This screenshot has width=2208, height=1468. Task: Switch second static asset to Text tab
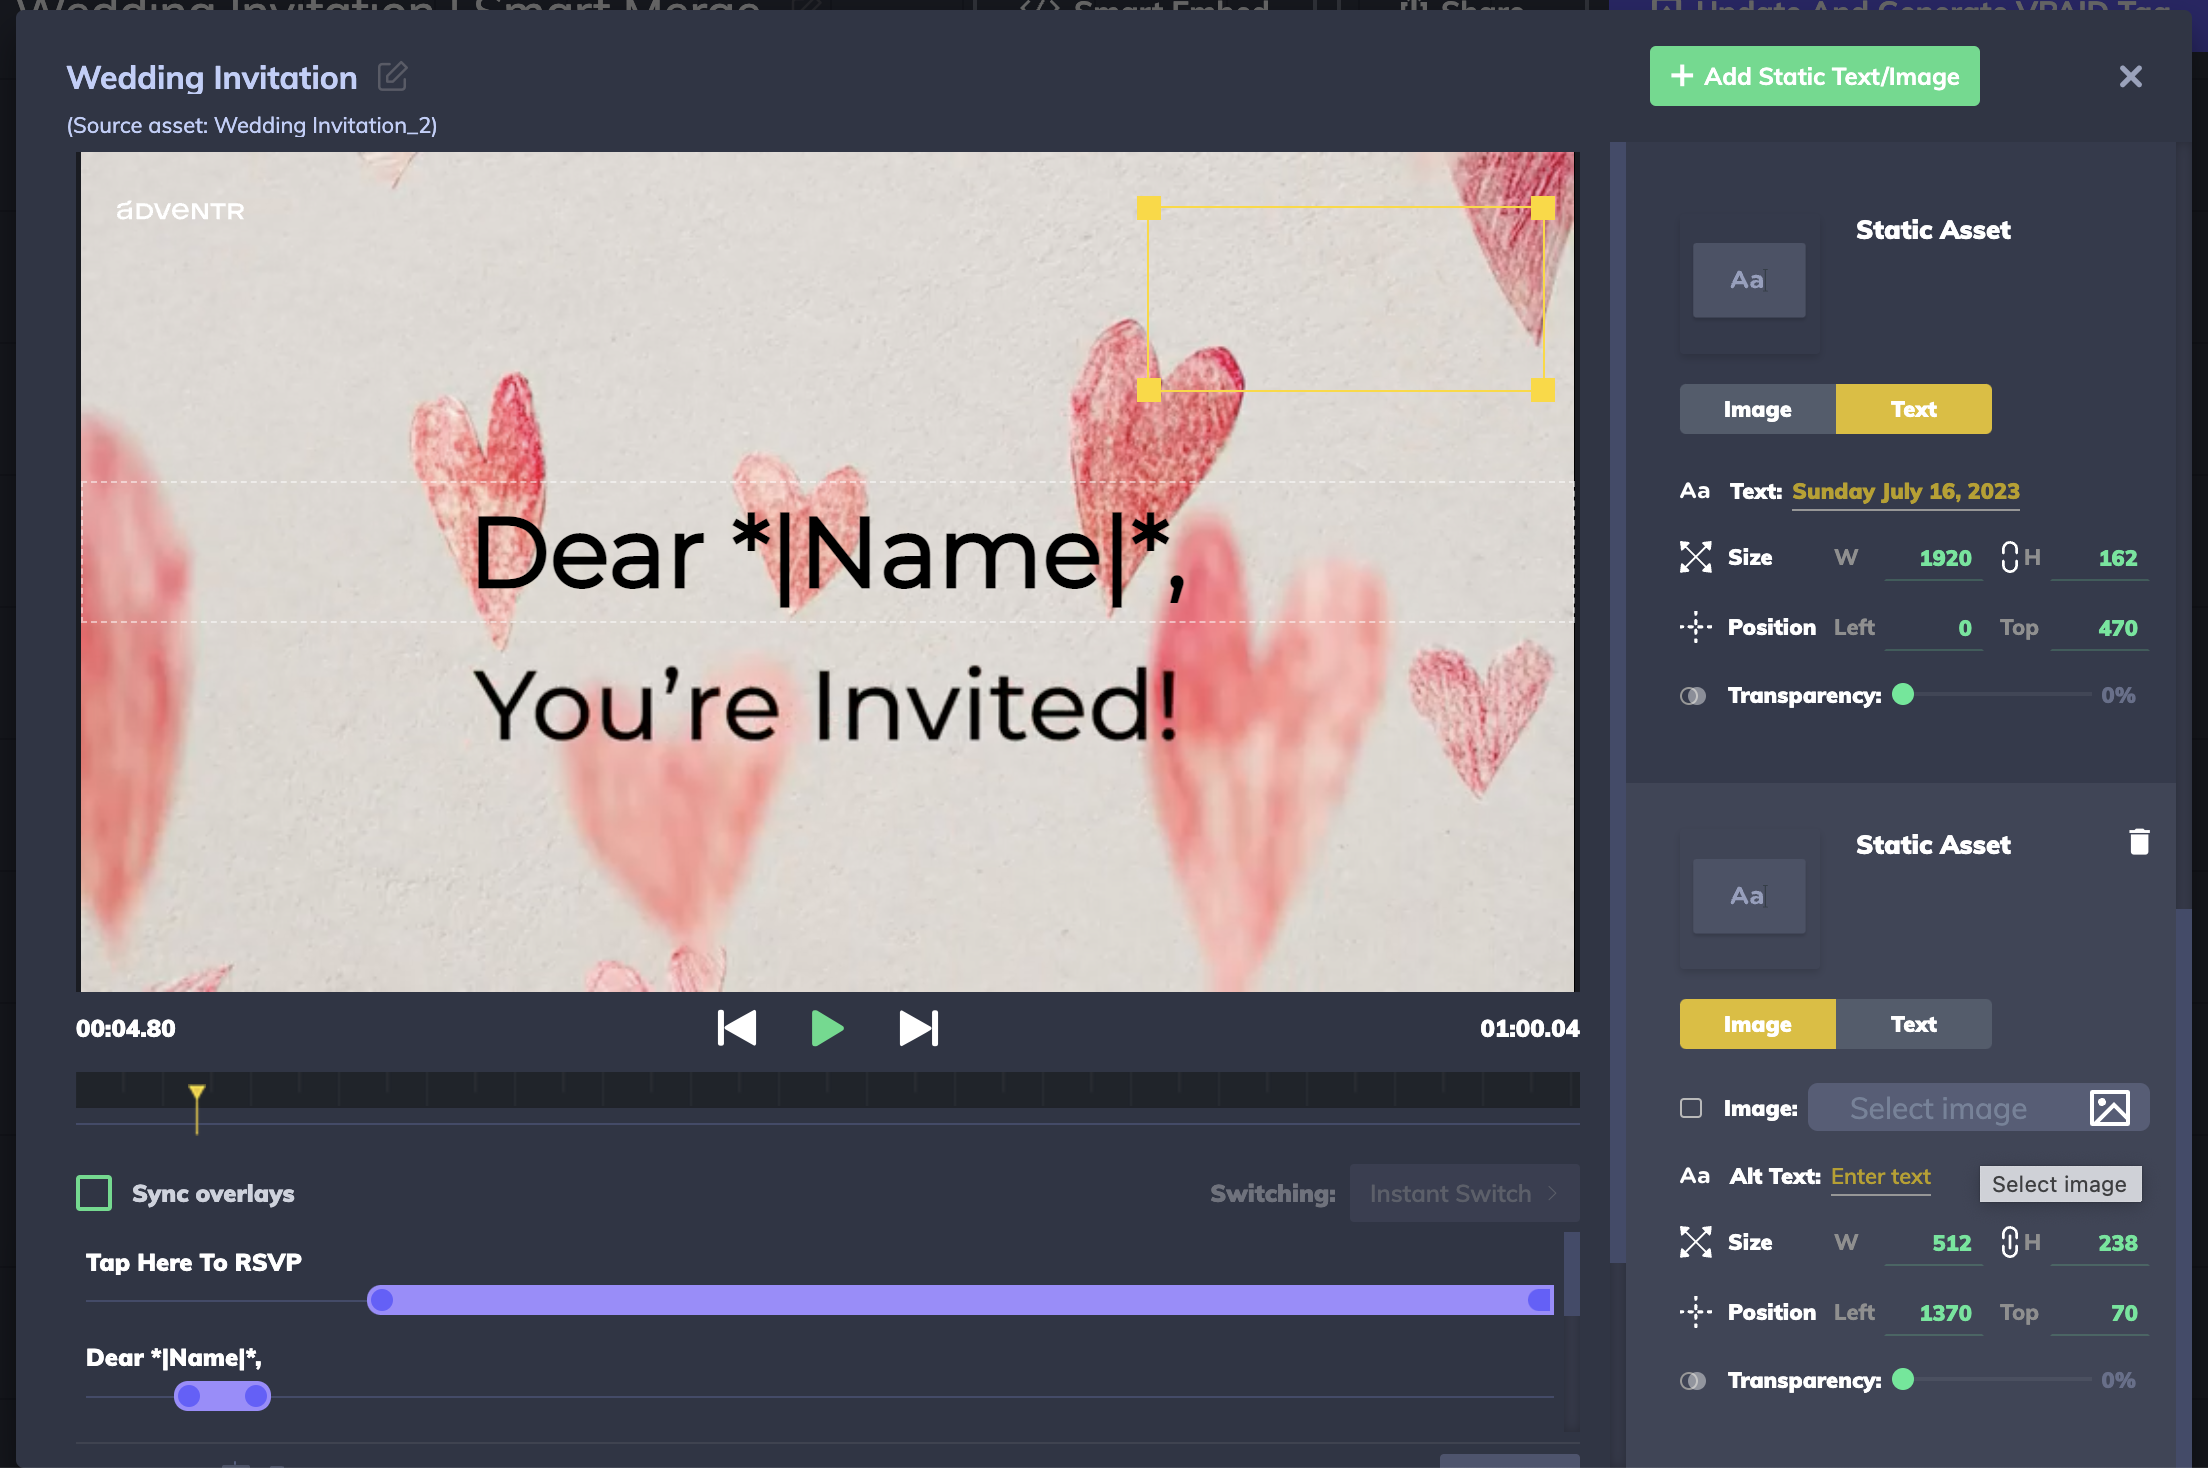click(1913, 1024)
